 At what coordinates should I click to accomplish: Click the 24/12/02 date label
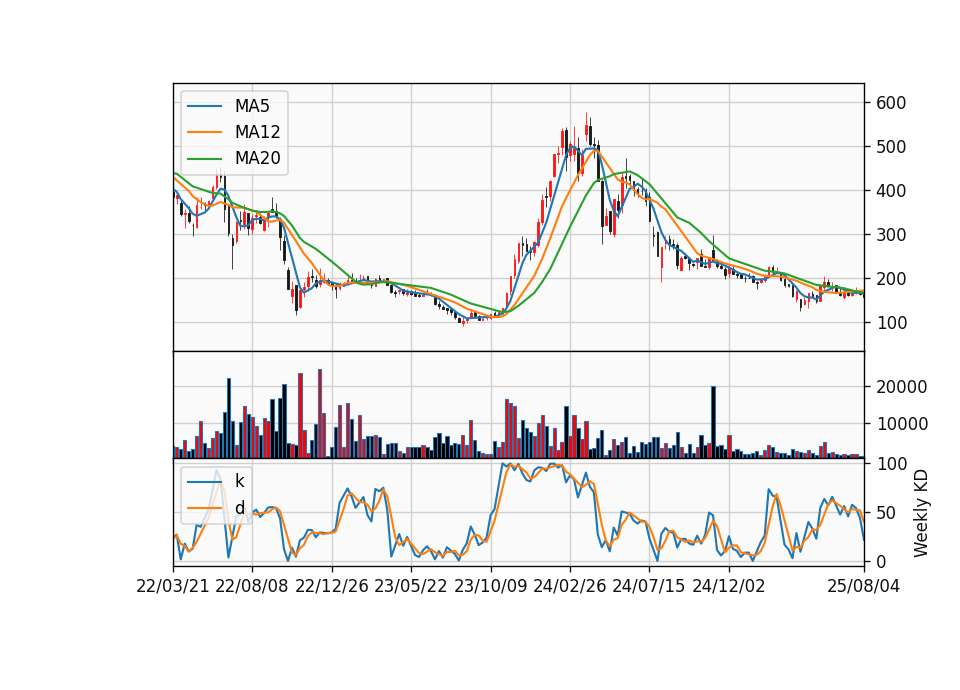729,586
